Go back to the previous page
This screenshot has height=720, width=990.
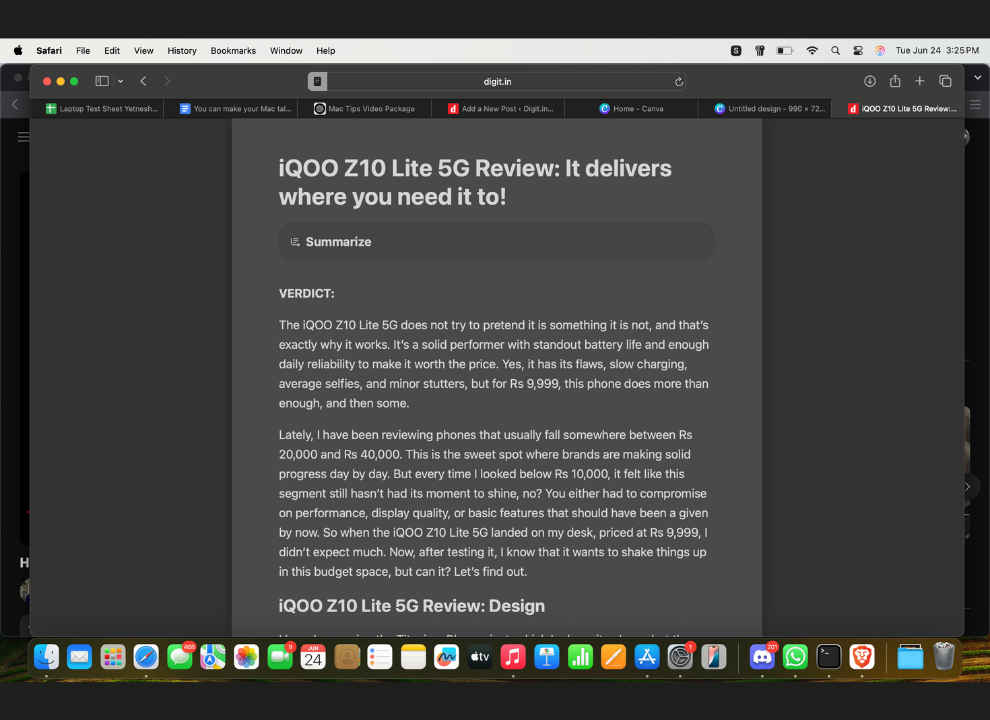coord(144,81)
